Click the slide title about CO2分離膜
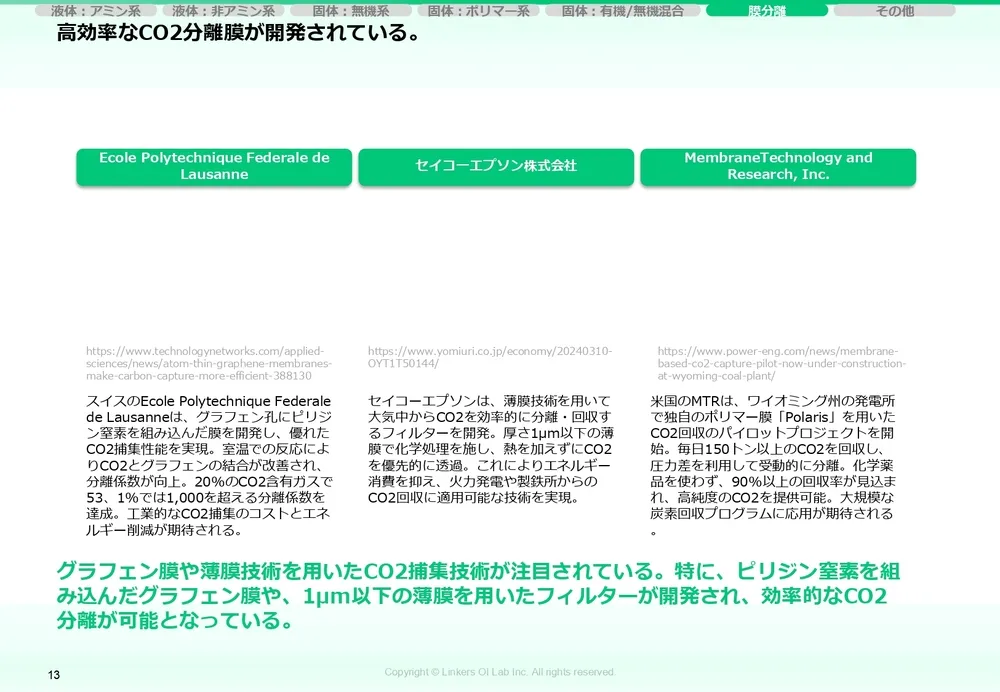The image size is (1000, 692). pos(238,32)
